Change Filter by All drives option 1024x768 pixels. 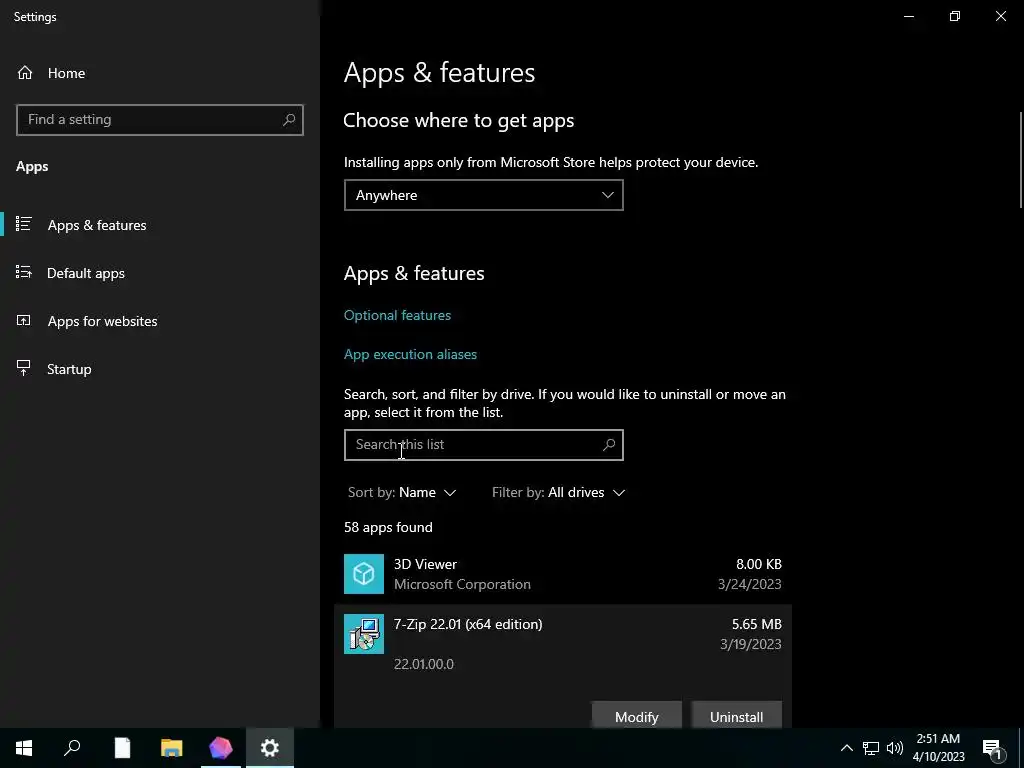tap(558, 492)
